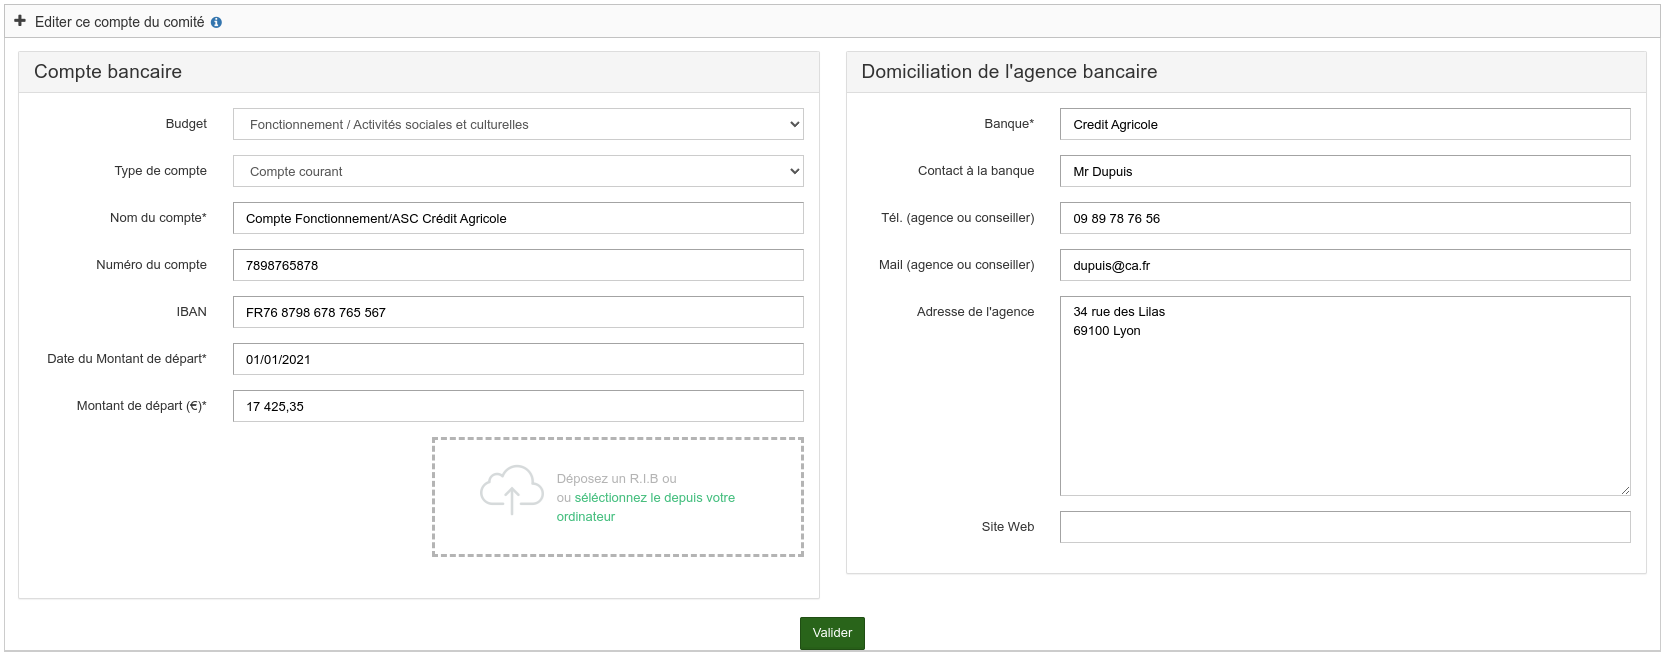Click the cloud upload icon

pyautogui.click(x=511, y=490)
